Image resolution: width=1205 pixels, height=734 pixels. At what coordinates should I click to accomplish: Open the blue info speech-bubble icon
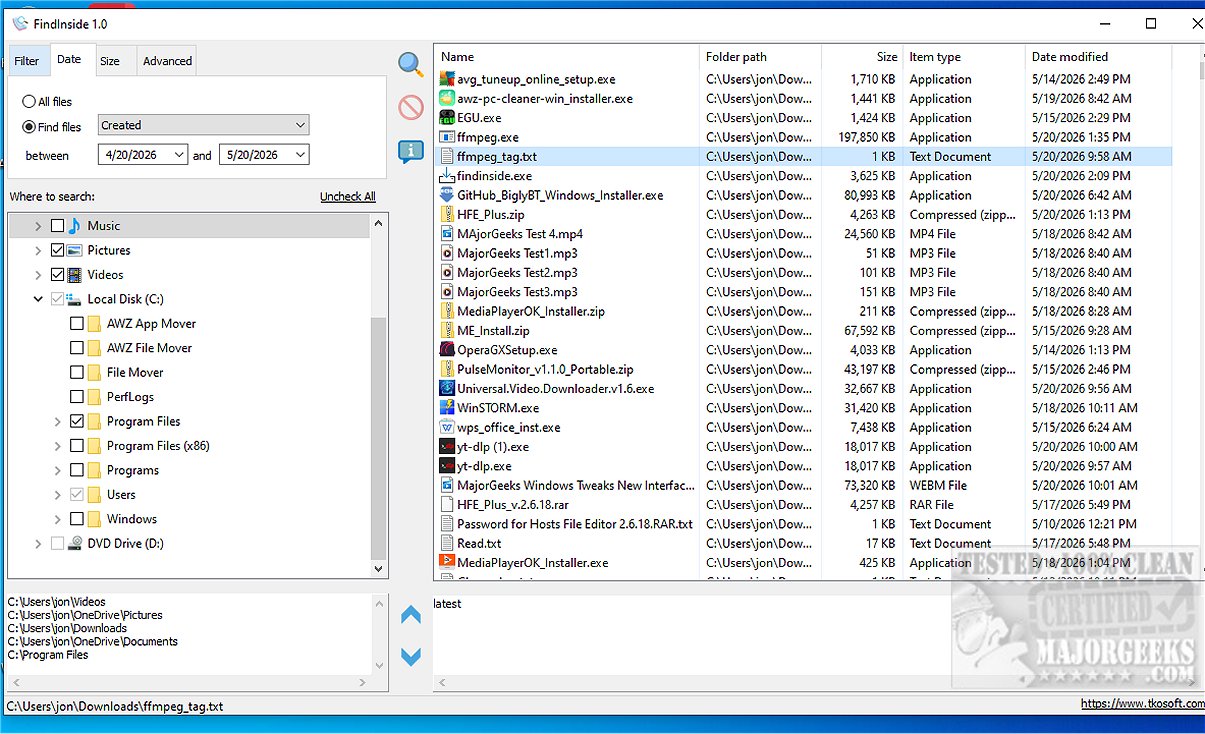[410, 151]
